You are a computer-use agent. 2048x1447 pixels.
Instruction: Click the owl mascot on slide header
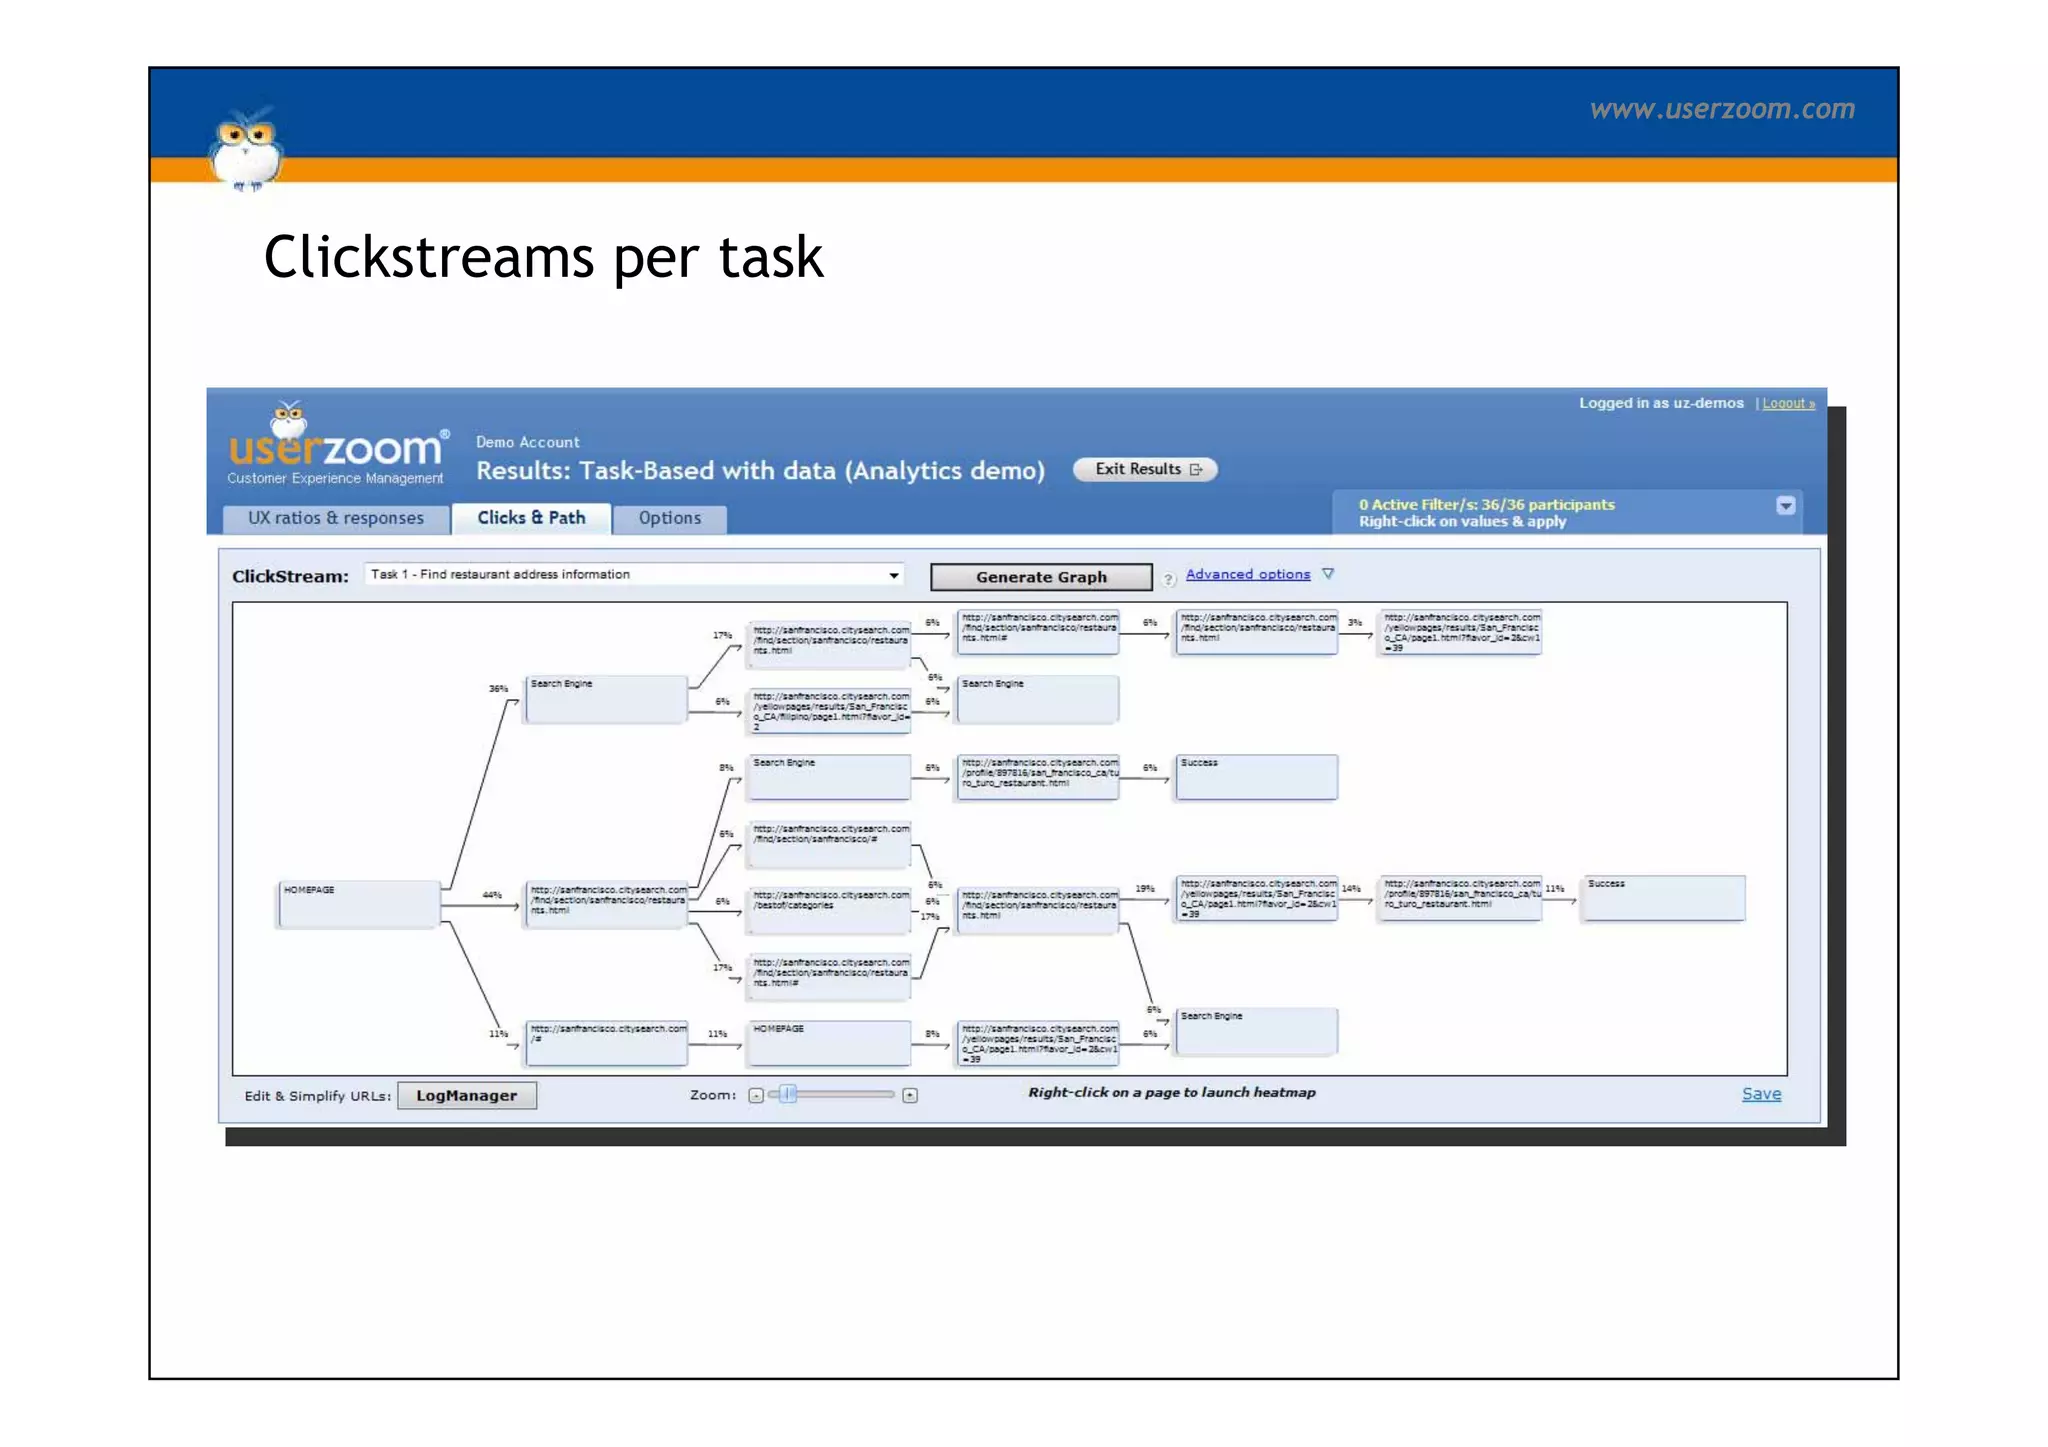(x=245, y=150)
